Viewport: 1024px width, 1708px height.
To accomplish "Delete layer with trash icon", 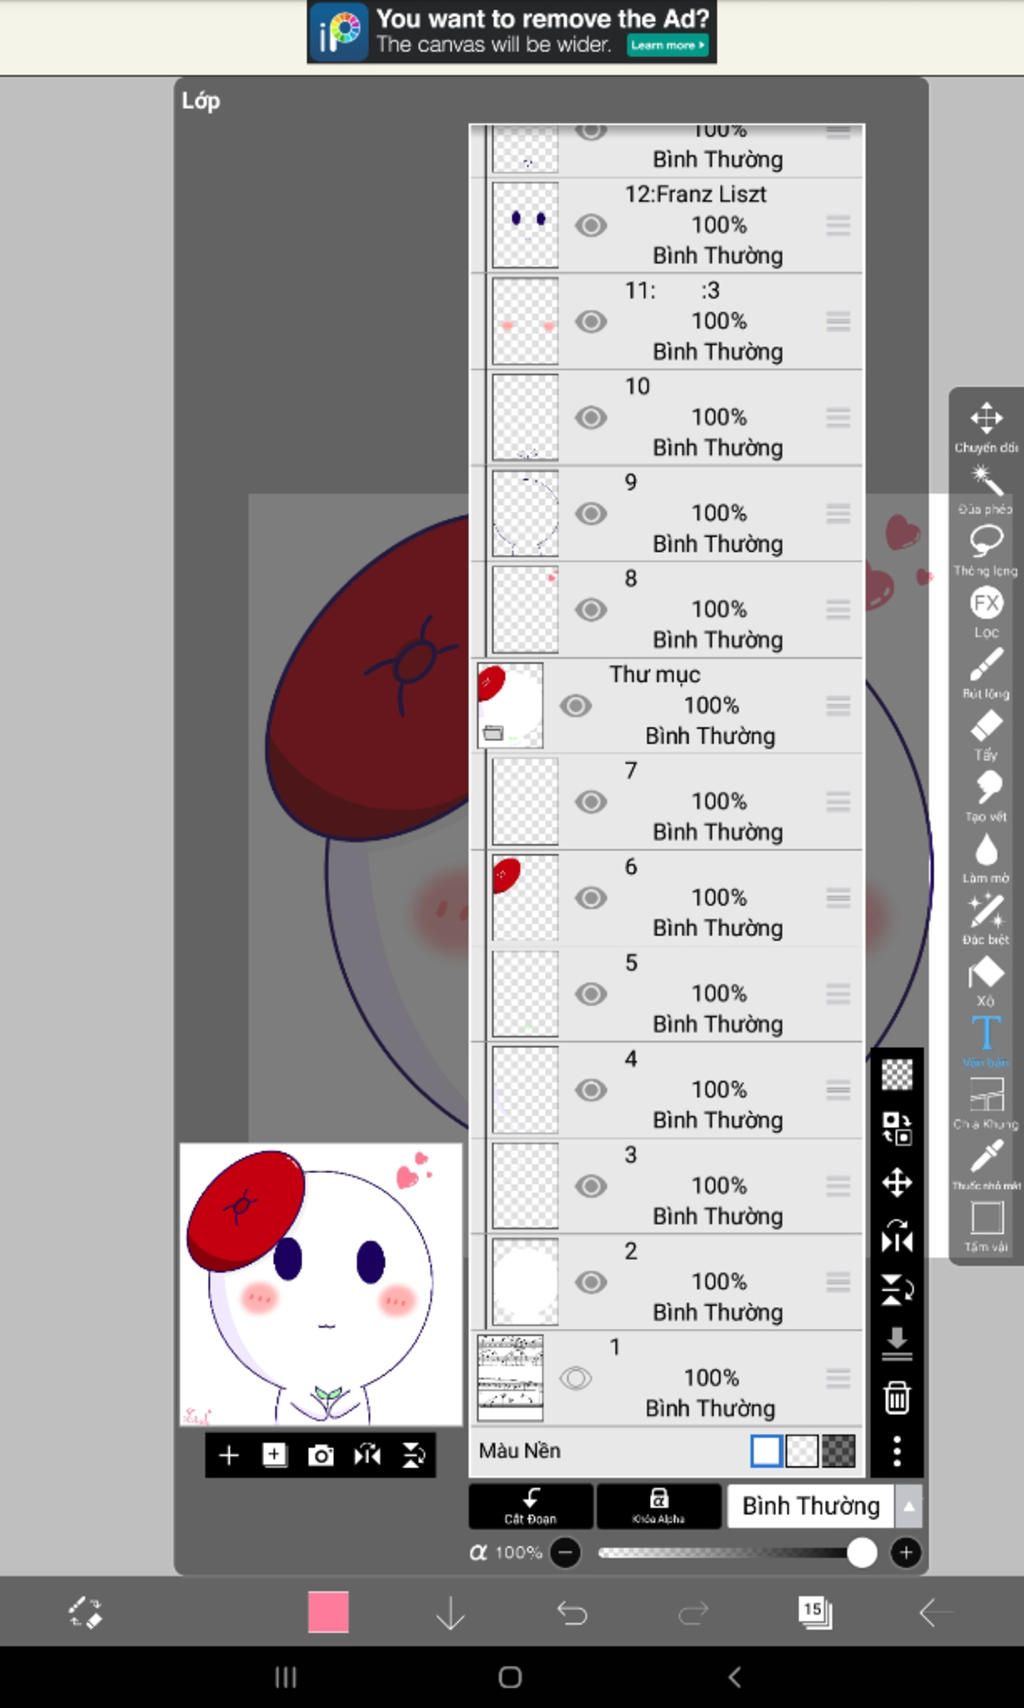I will 897,1398.
